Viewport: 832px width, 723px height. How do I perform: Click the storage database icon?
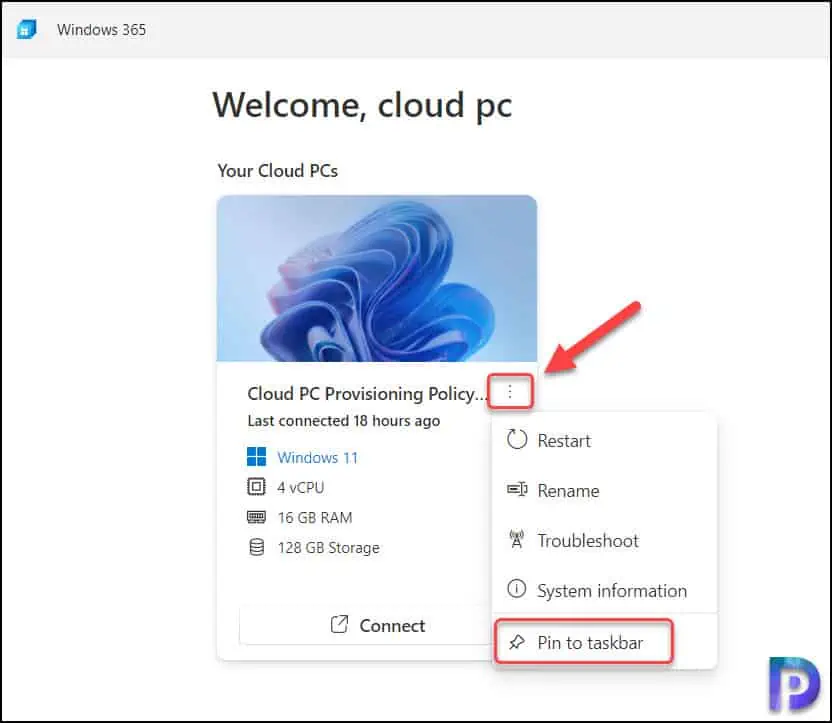(x=256, y=547)
